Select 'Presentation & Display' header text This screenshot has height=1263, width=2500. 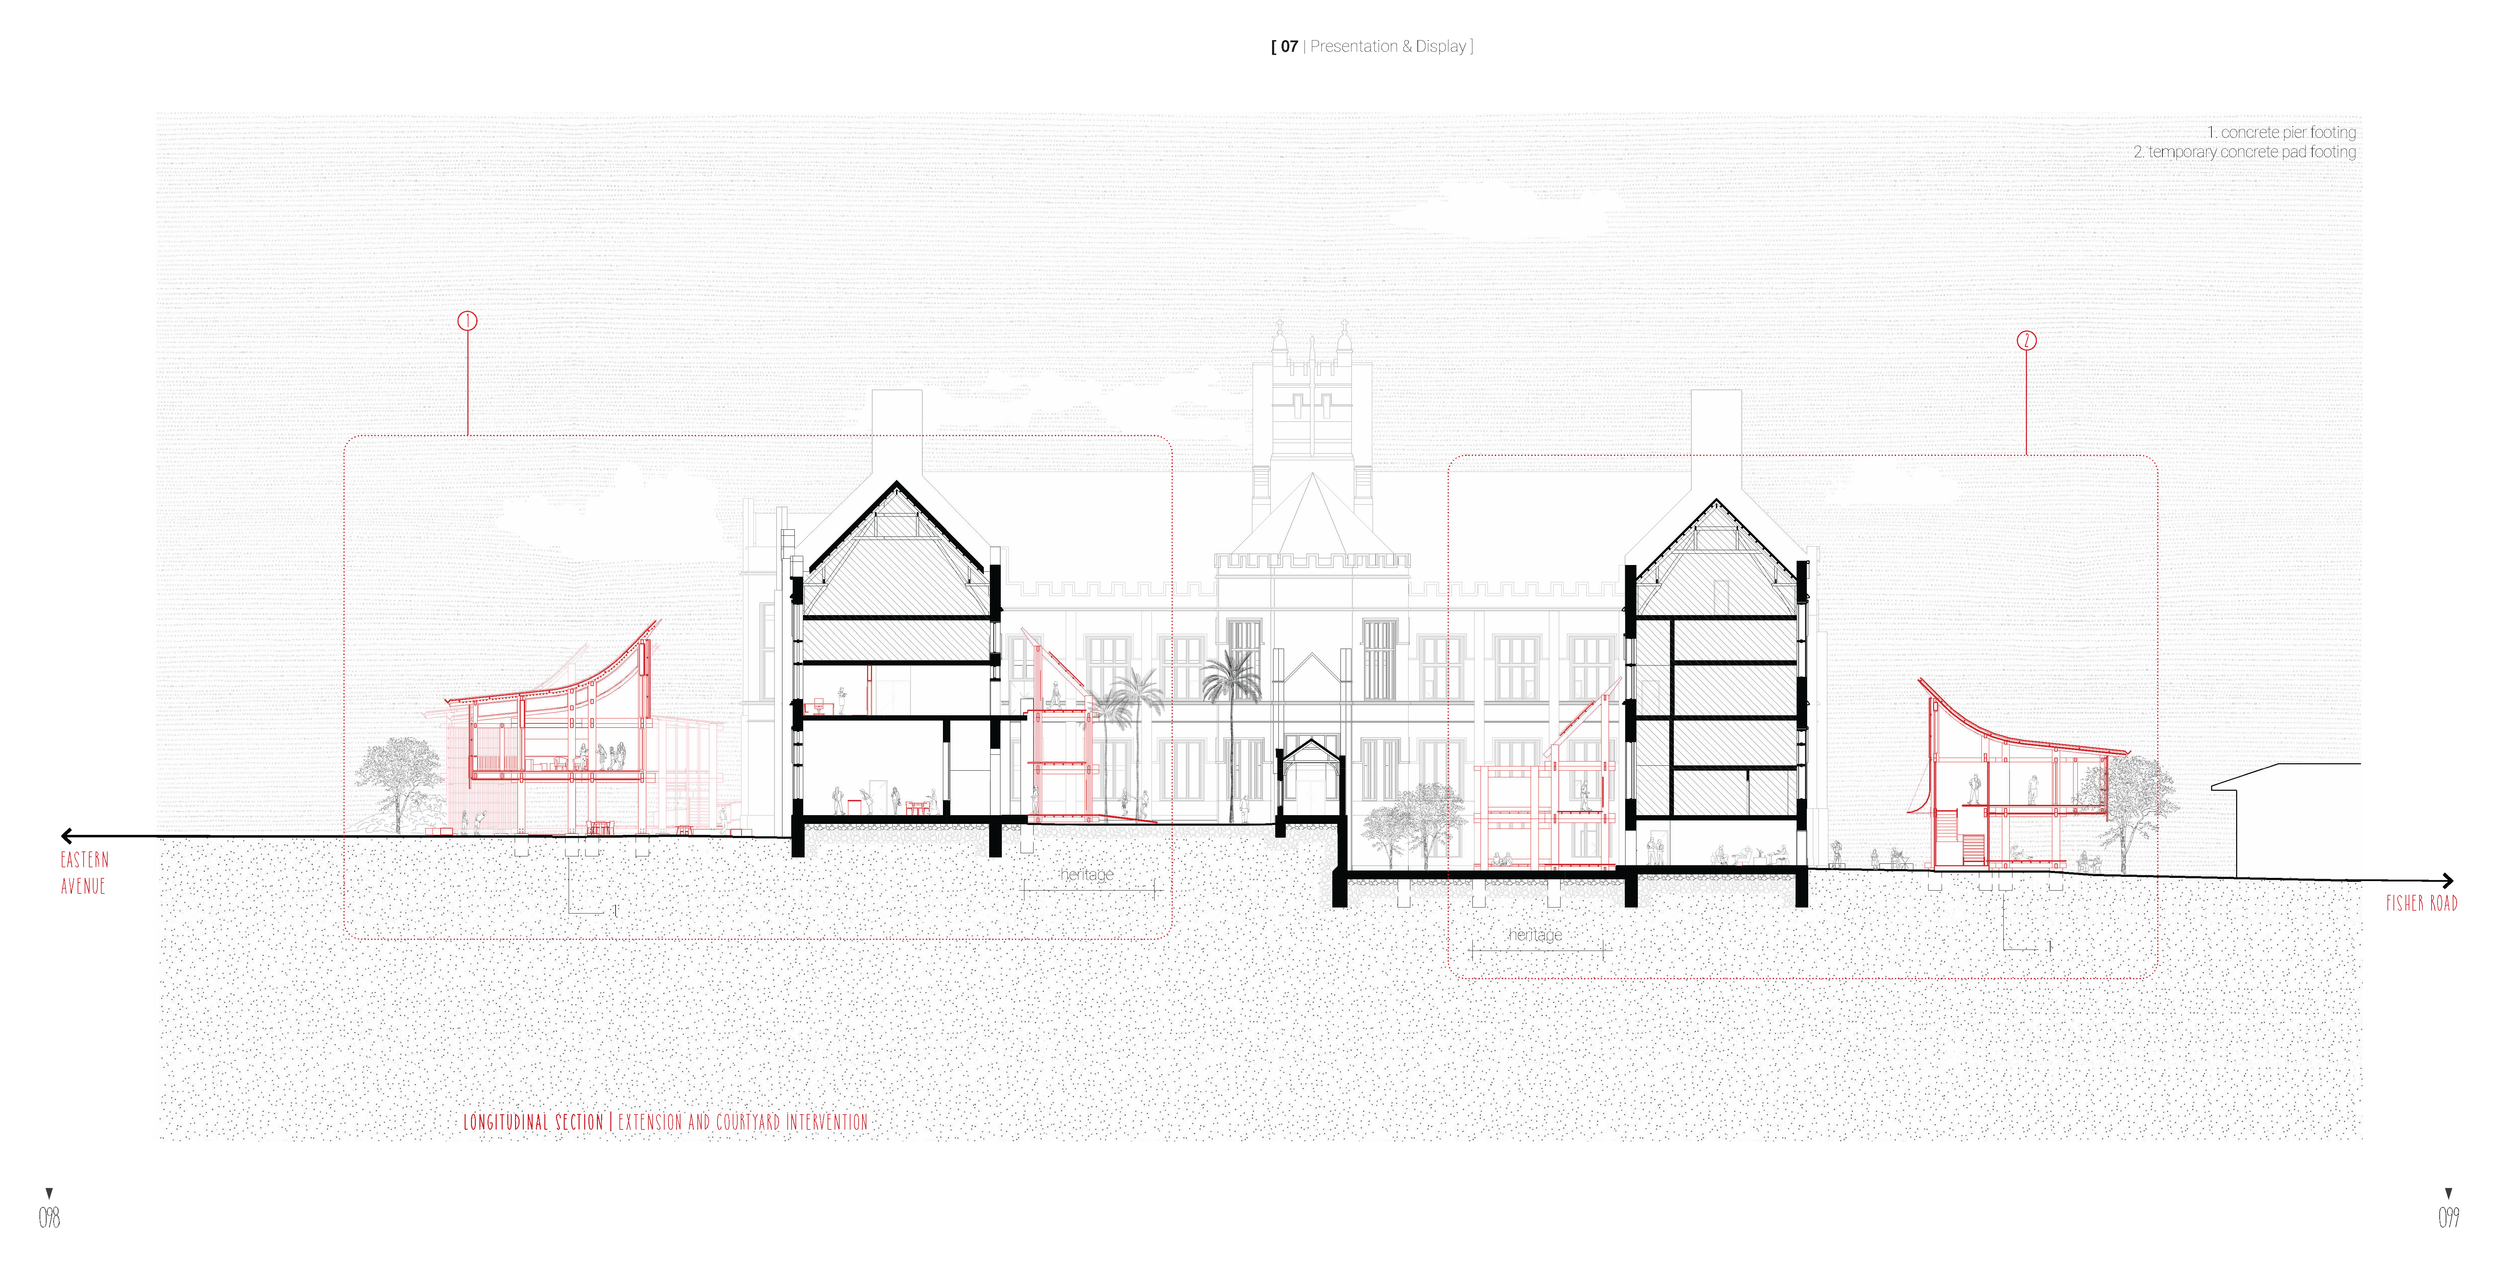[x=1388, y=47]
